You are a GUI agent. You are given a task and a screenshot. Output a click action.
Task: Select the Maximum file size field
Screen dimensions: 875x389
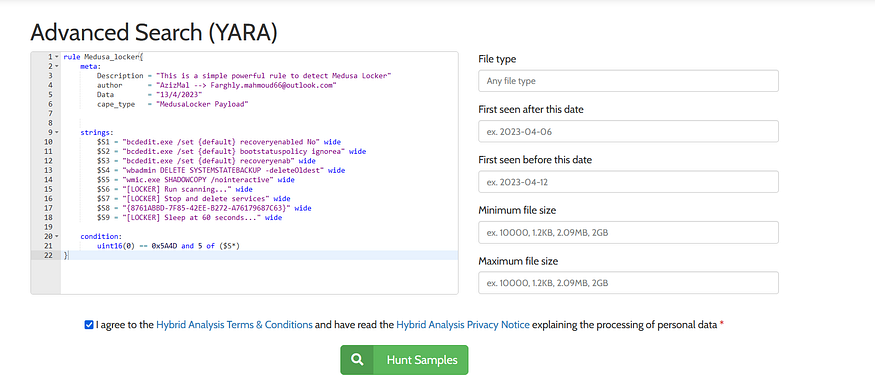628,283
